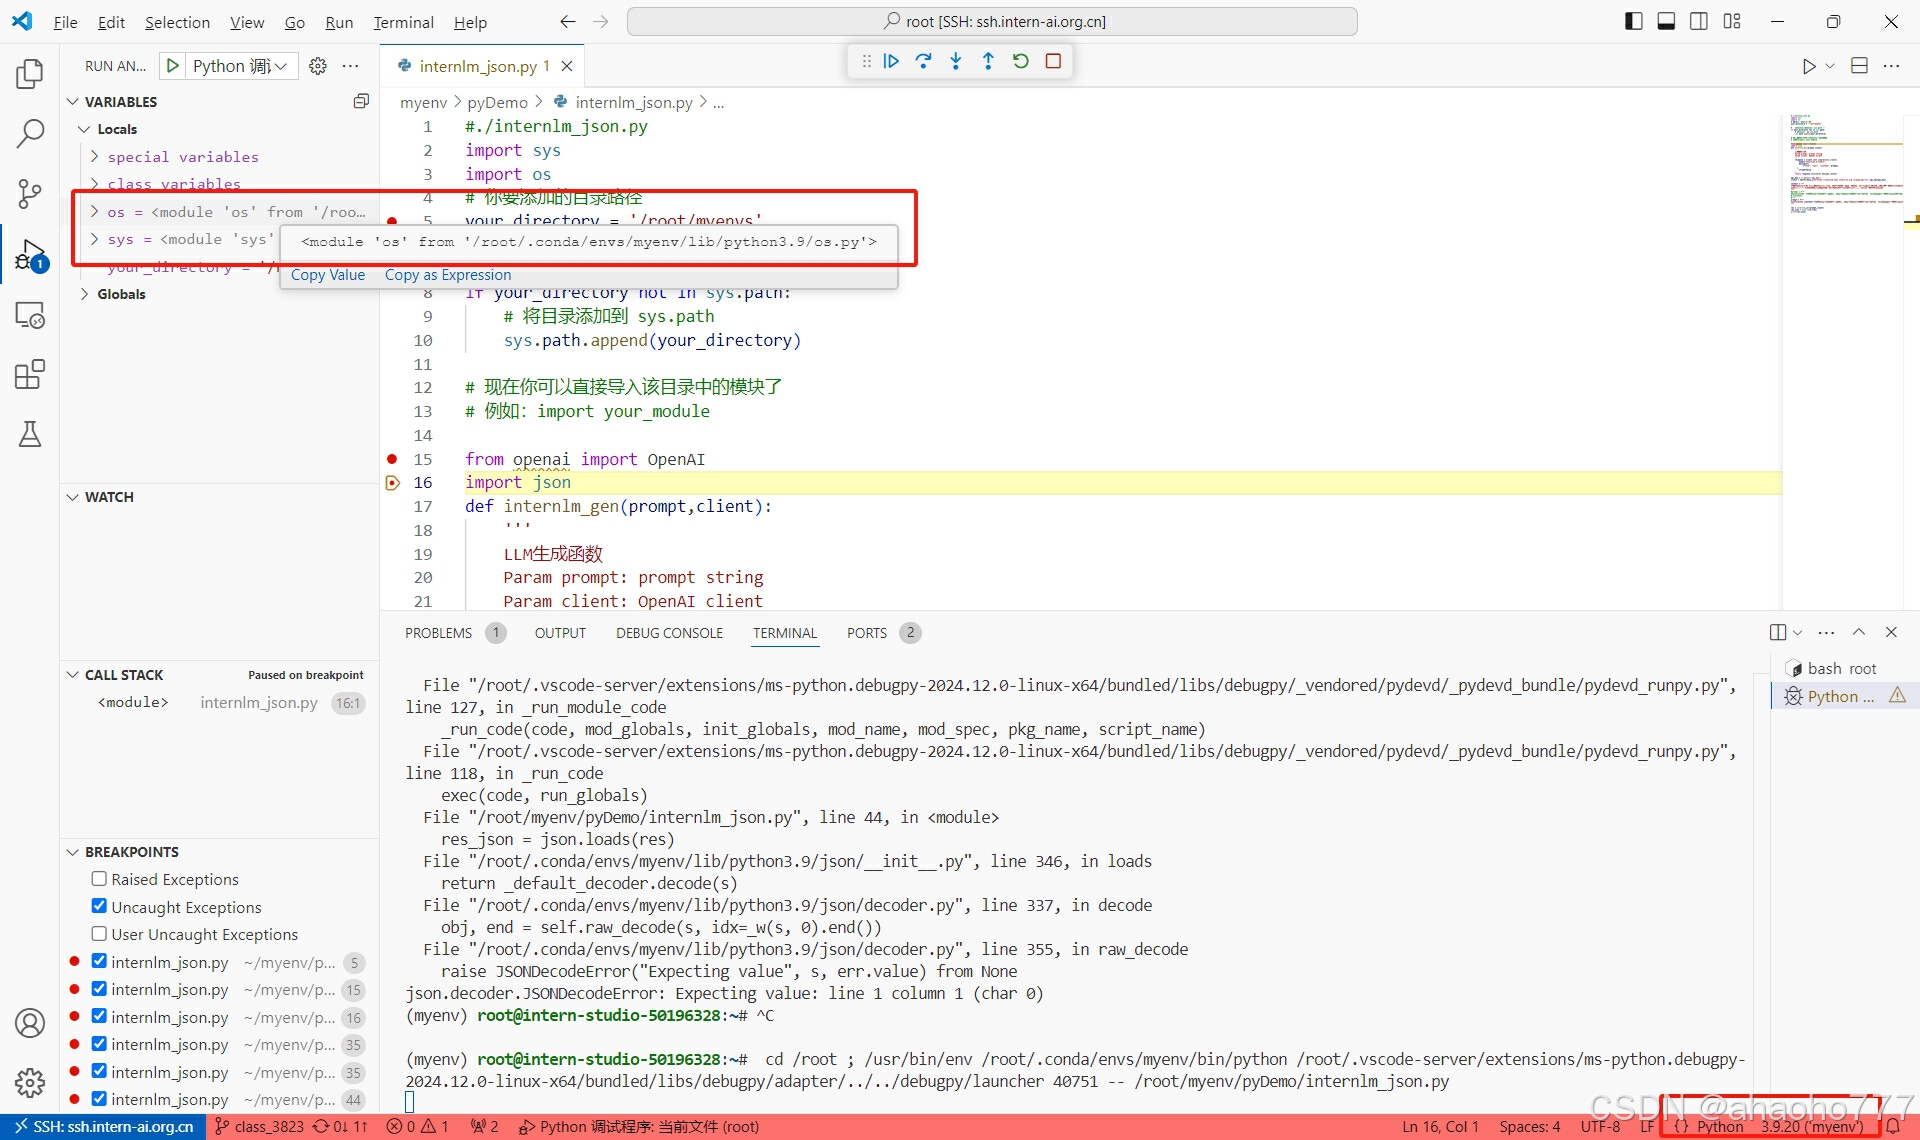1920x1140 pixels.
Task: Stop the debug session
Action: pos(1053,61)
